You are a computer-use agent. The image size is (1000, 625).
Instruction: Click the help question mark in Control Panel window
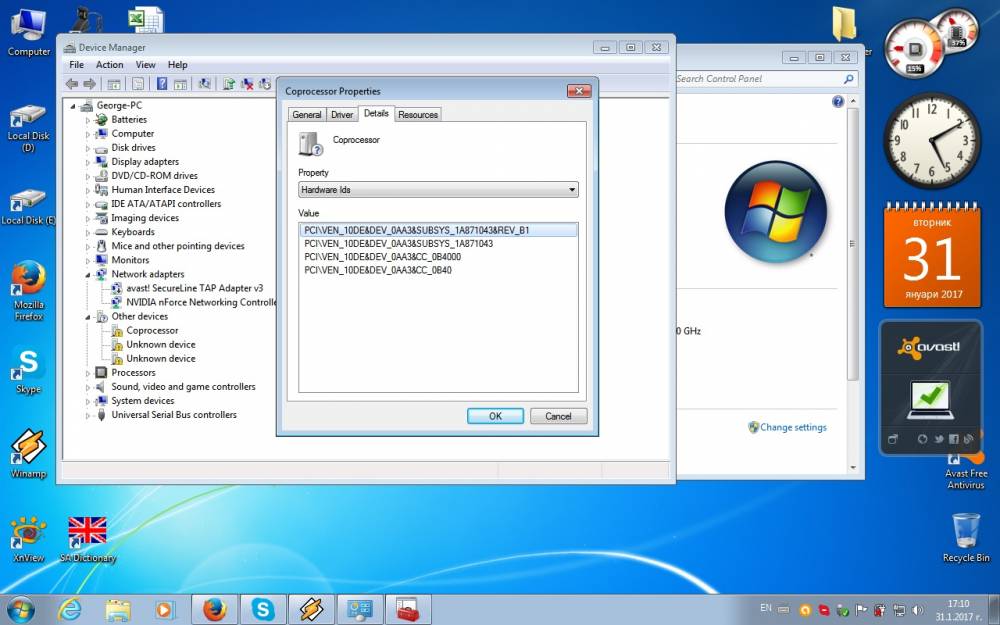(838, 101)
